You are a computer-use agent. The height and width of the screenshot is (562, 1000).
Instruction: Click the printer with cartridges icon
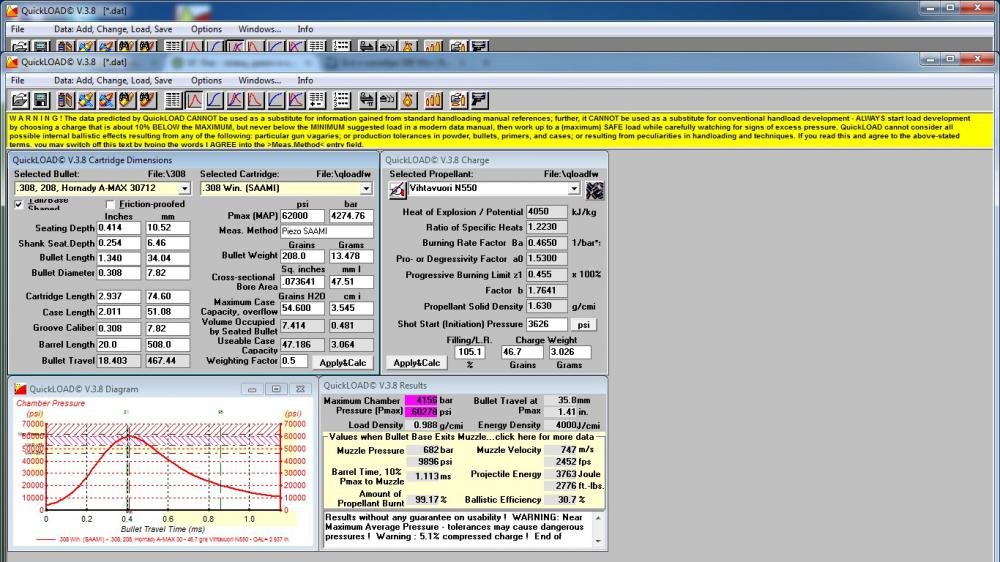point(458,100)
